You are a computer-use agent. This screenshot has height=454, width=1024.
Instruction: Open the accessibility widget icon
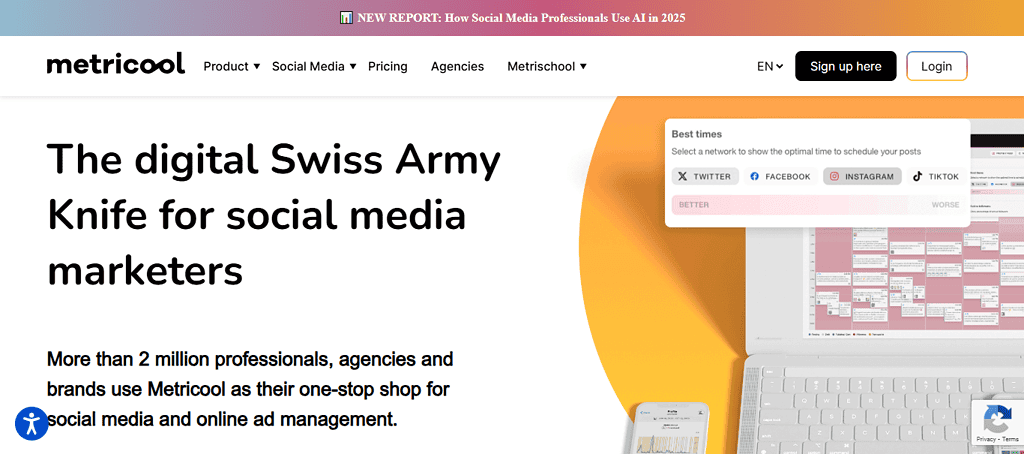pos(32,423)
